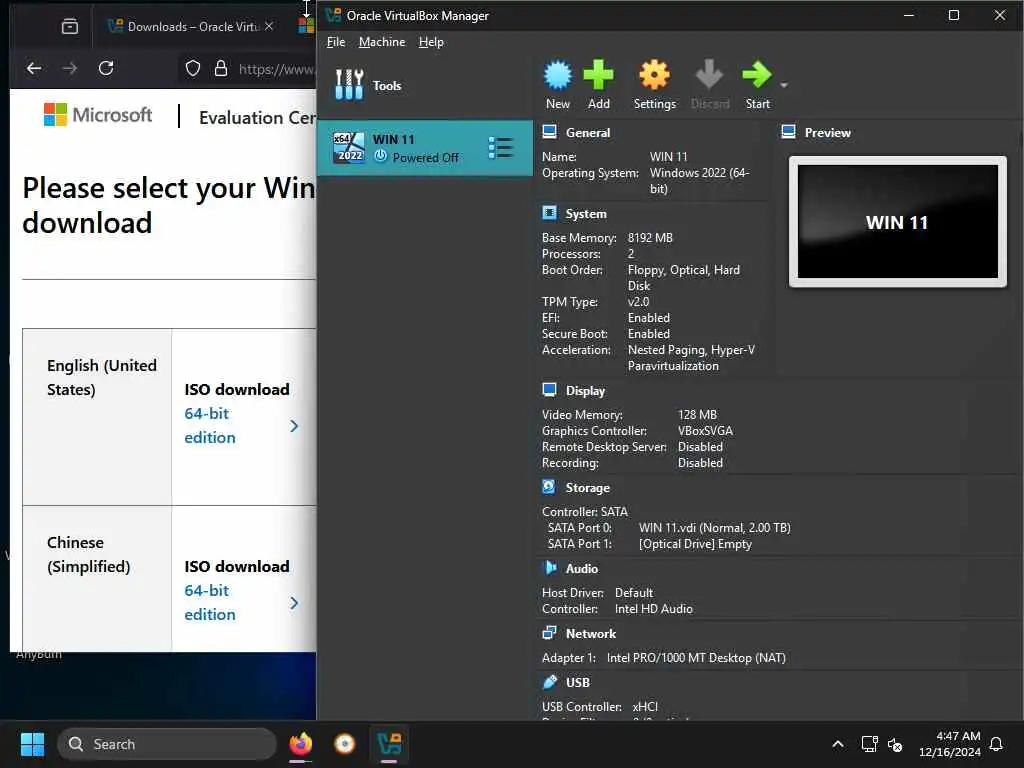Click the Display section monitor icon
Viewport: 1024px width, 768px height.
(x=550, y=391)
